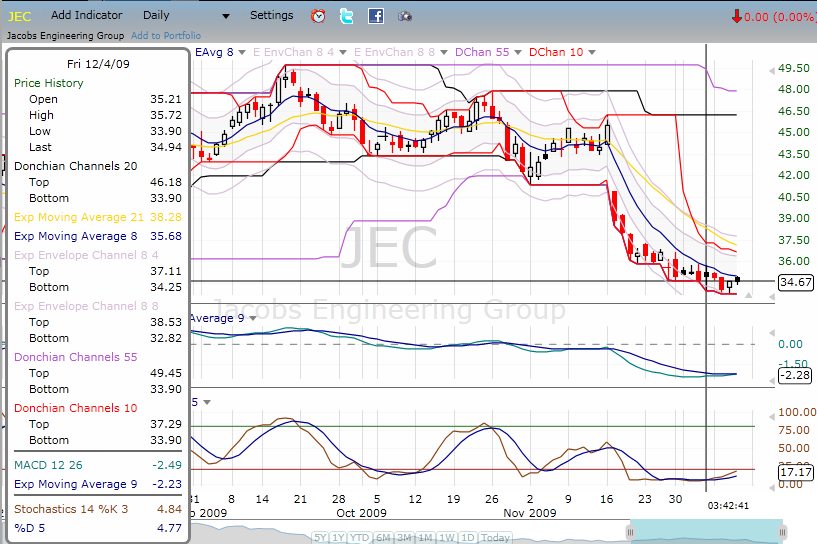Click the Exp Moving Average 8 row
The width and height of the screenshot is (817, 544).
tap(97, 236)
